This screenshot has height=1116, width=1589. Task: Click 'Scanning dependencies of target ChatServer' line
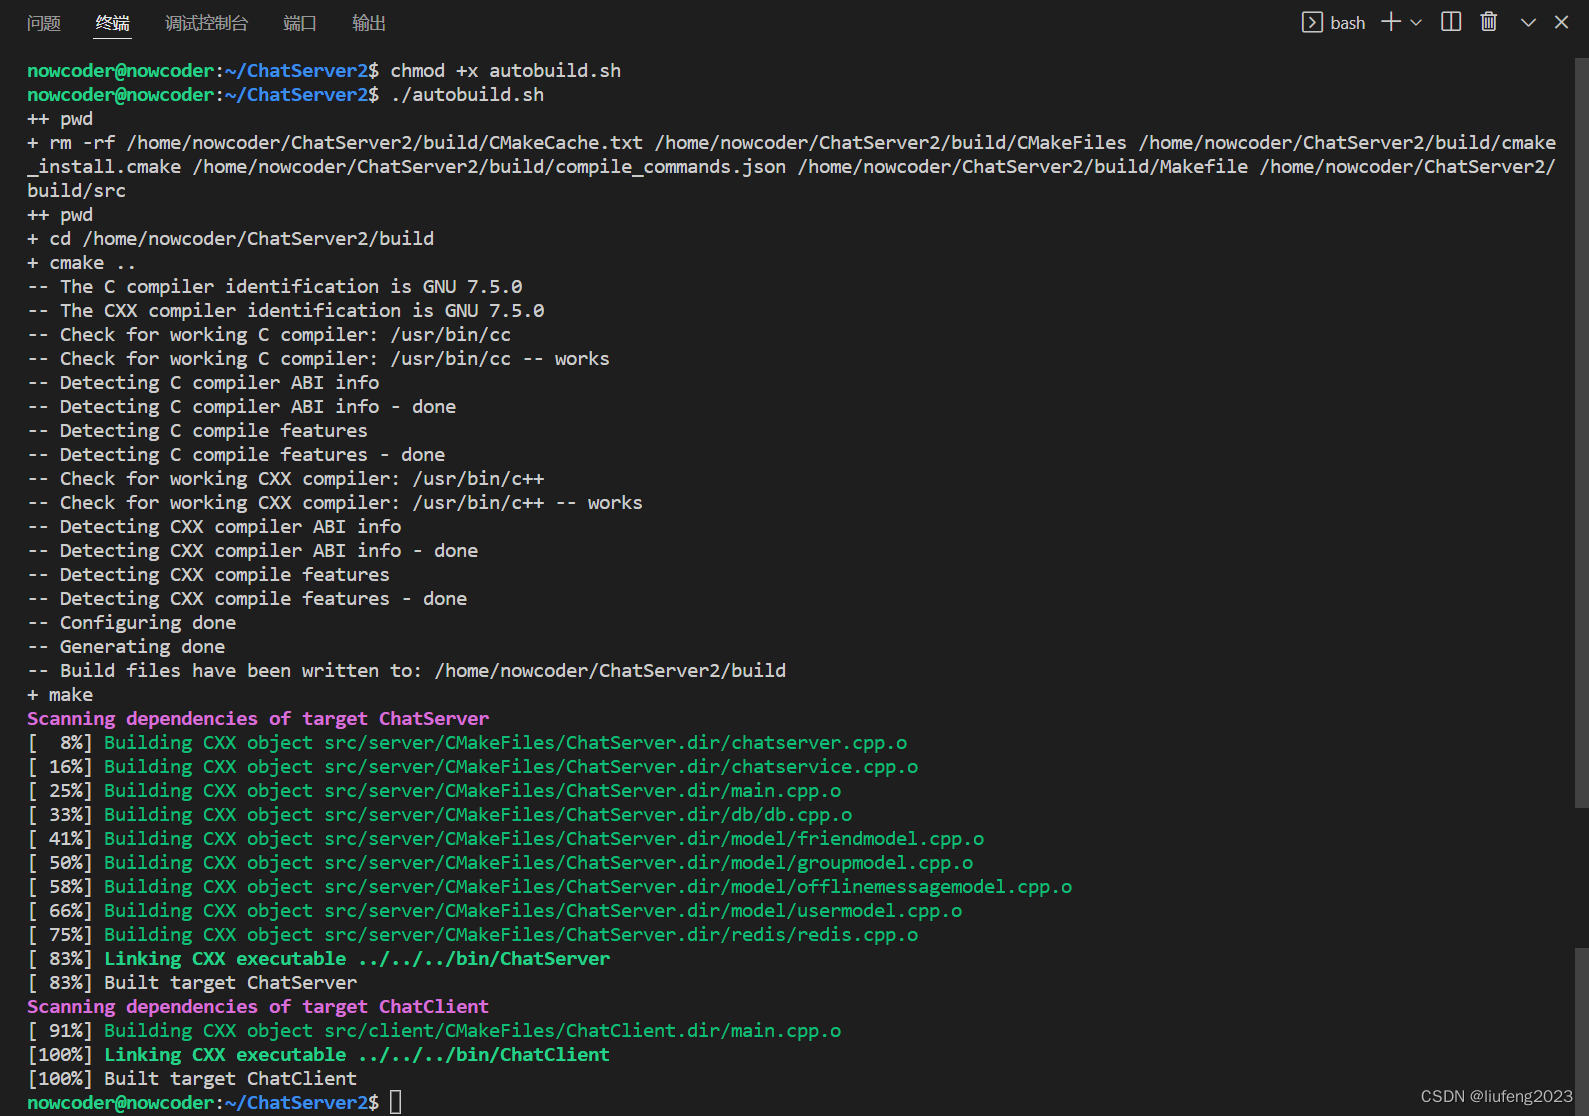tap(258, 719)
